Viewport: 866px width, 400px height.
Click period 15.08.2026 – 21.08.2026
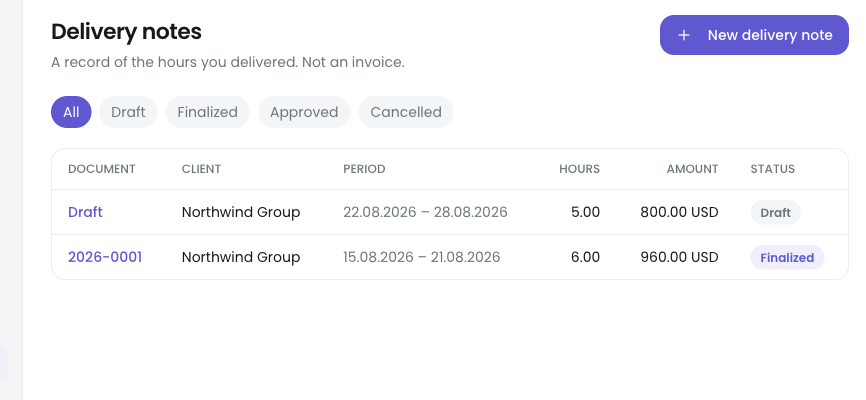(421, 257)
